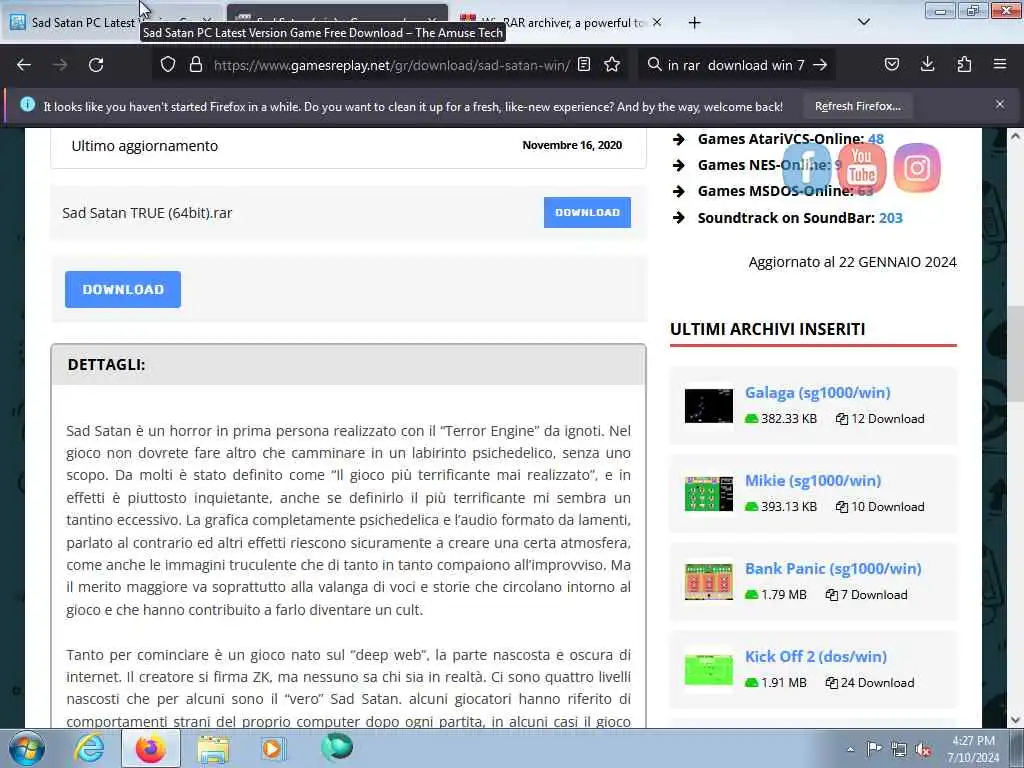1024x768 pixels.
Task: Click DETTAGLI section header
Action: pos(349,364)
